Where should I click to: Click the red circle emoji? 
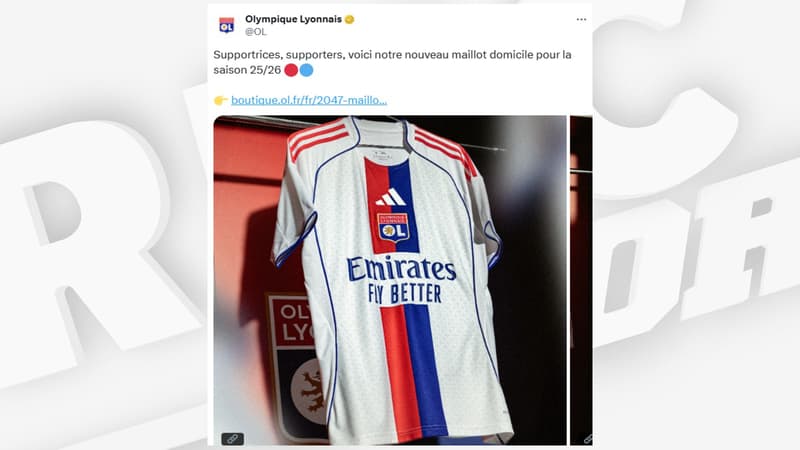click(291, 70)
